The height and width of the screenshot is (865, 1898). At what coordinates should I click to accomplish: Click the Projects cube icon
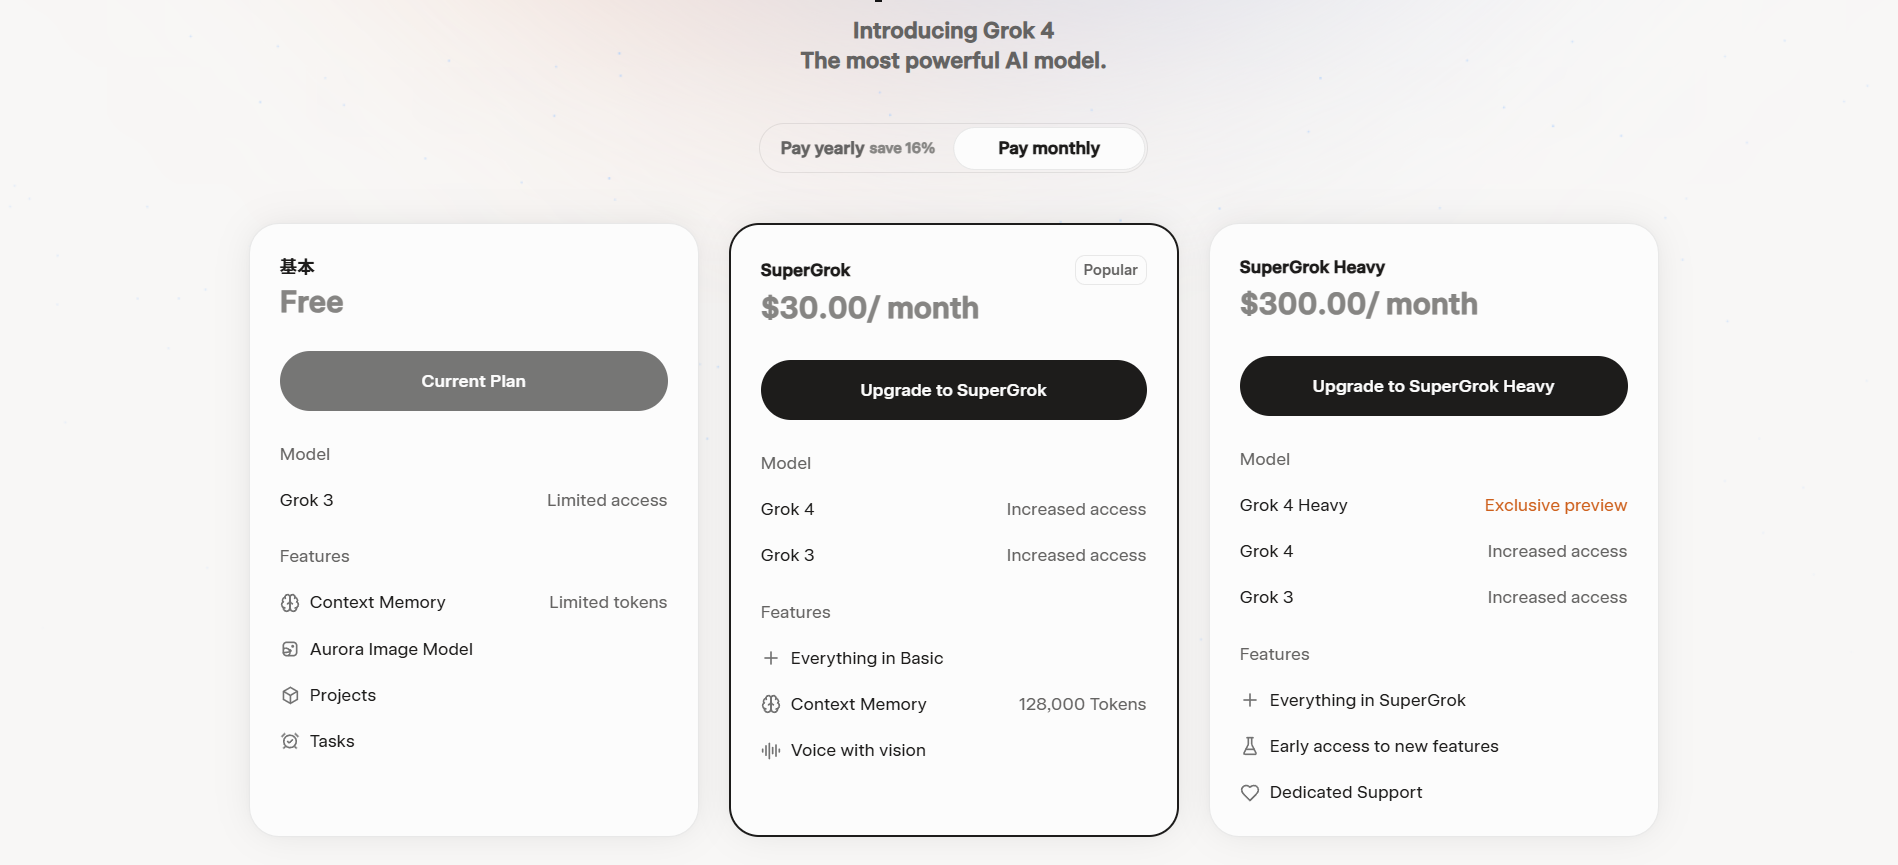(290, 695)
